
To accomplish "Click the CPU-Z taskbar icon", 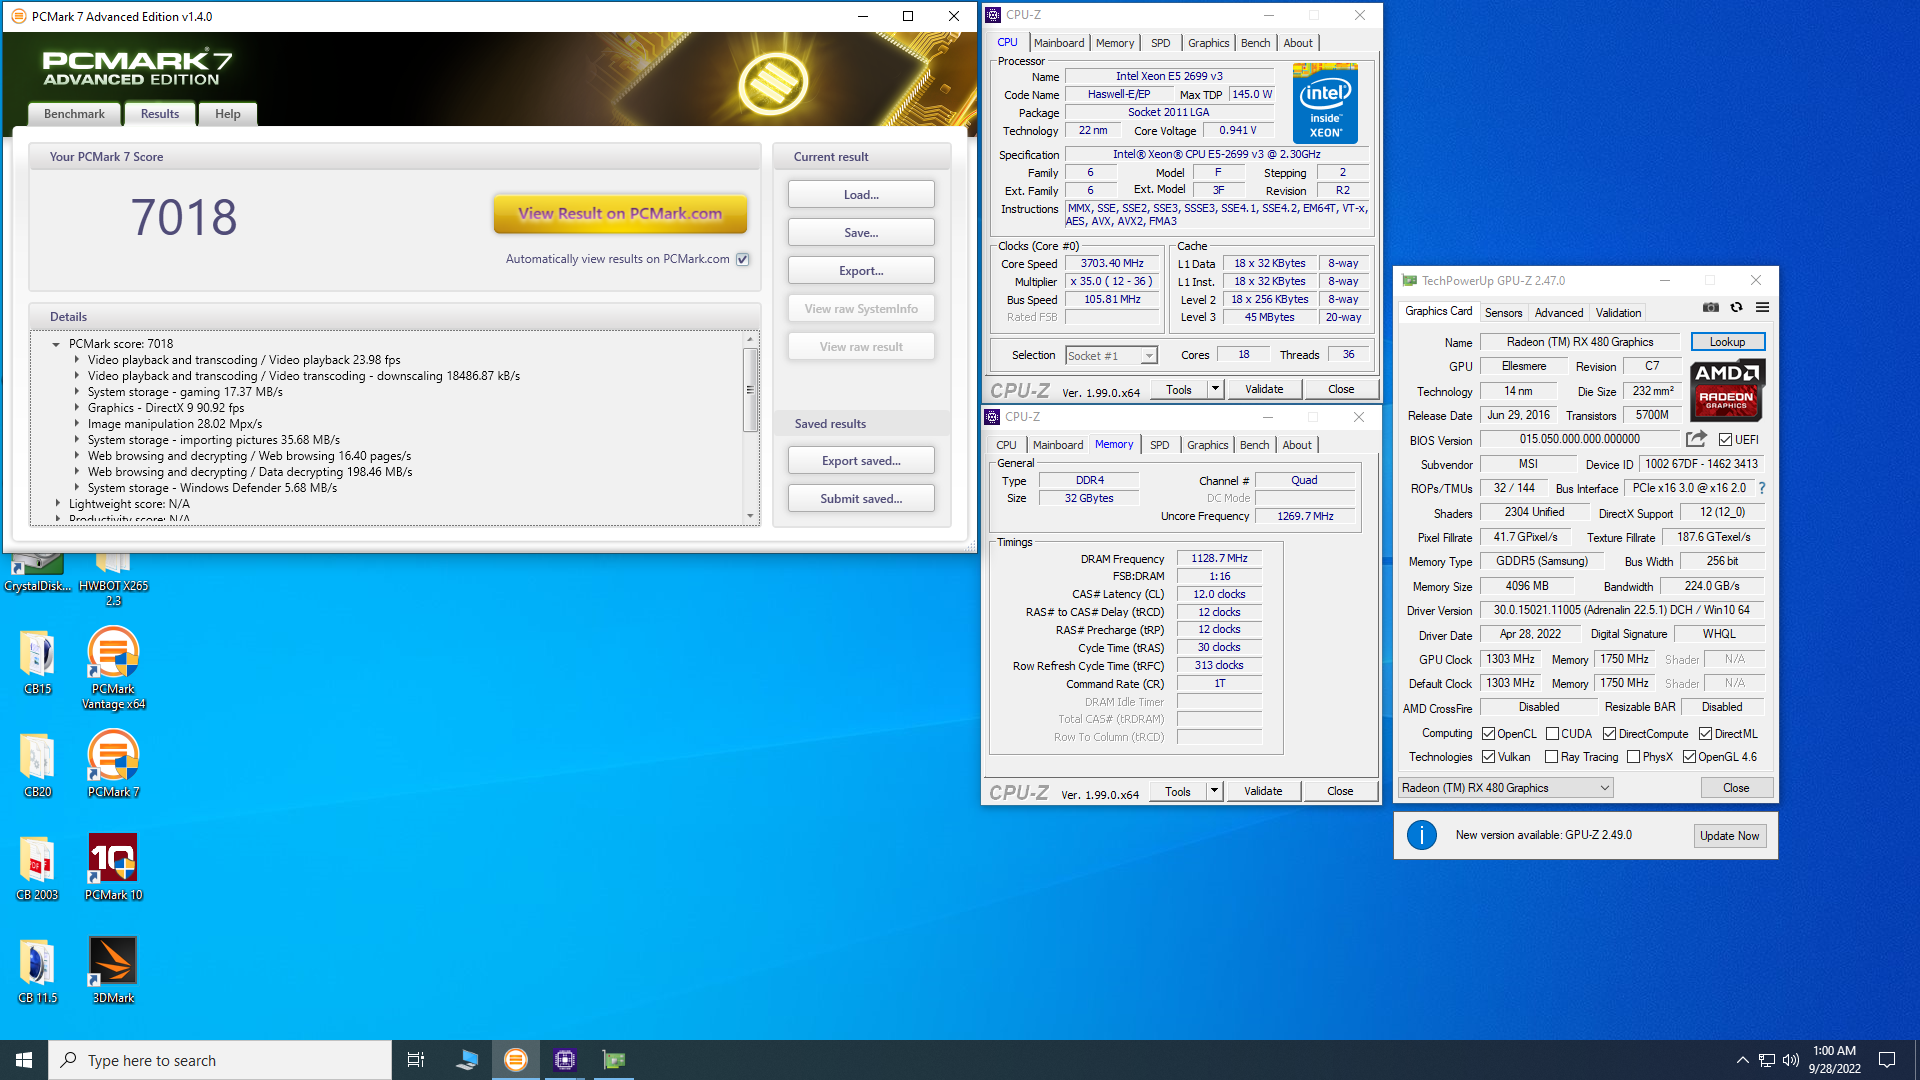I will (x=565, y=1060).
